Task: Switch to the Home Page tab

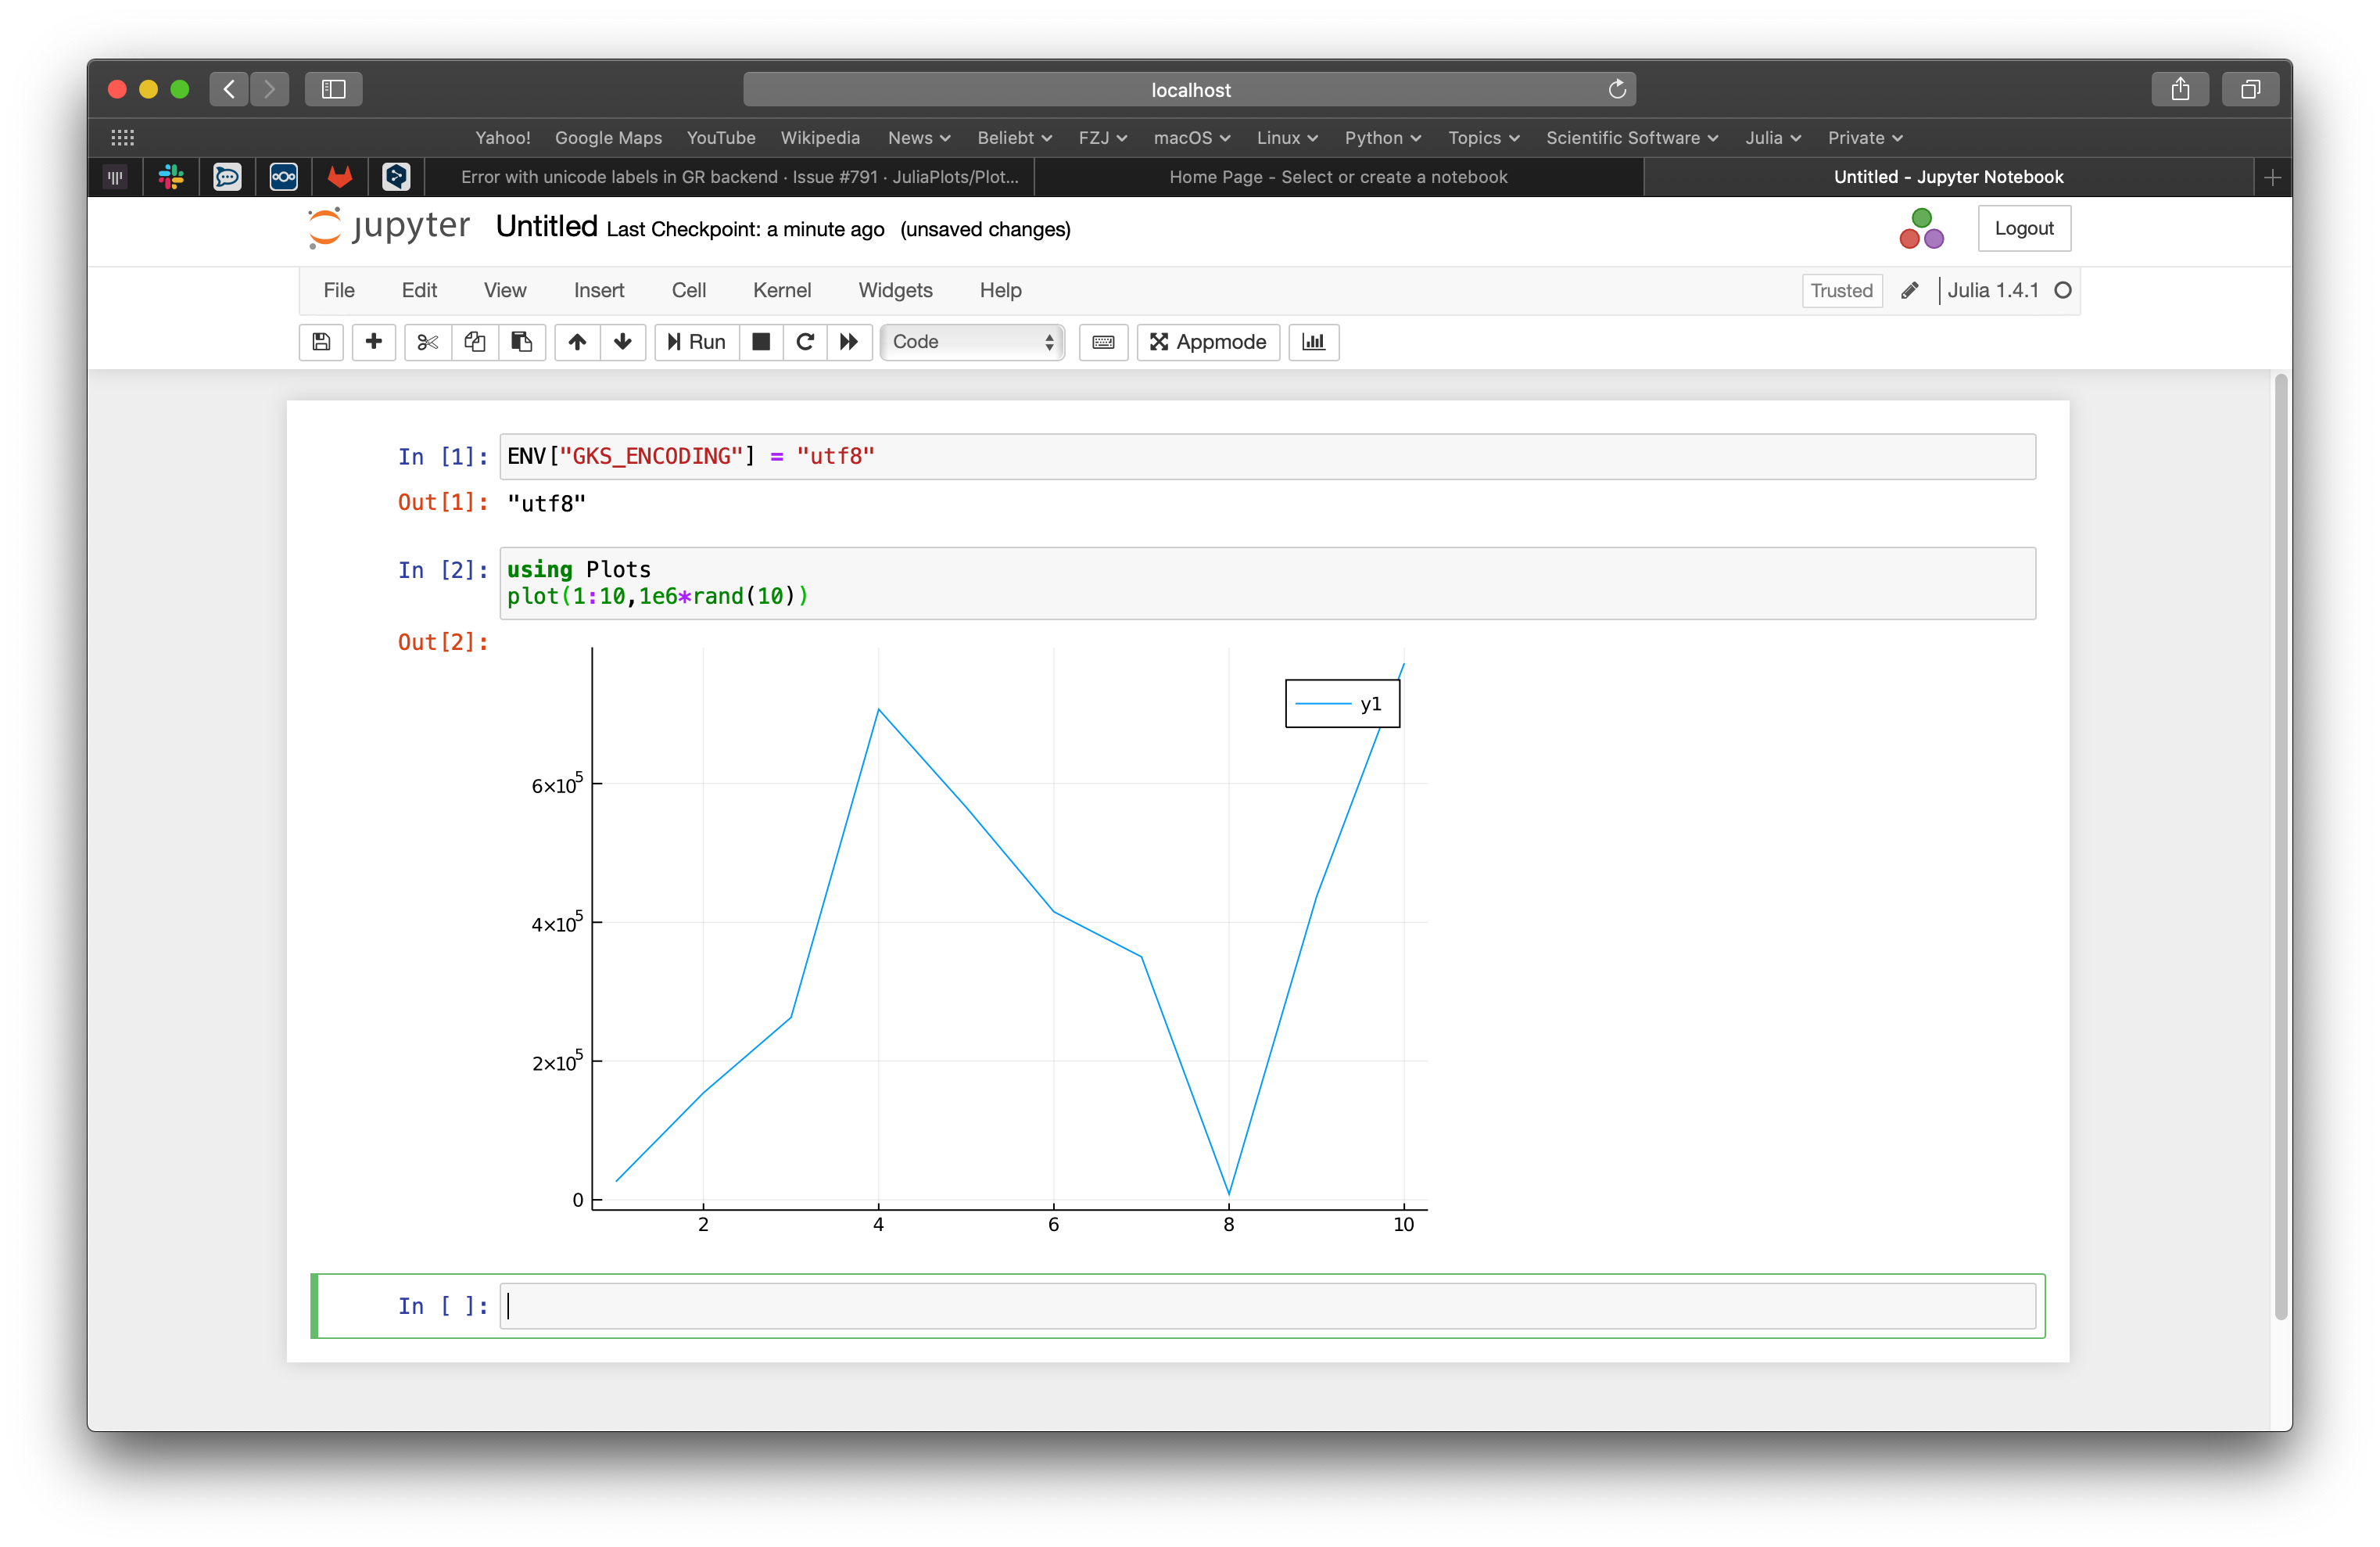Action: [x=1338, y=177]
